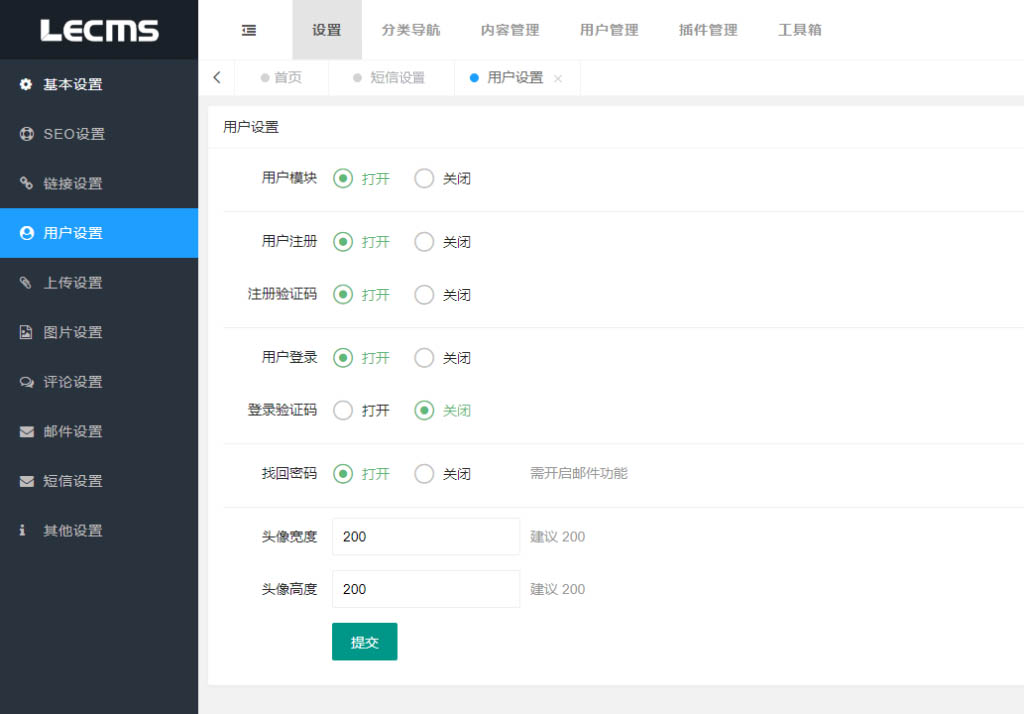The width and height of the screenshot is (1024, 714).
Task: Click the gear icon beside 基本设置
Action: click(x=26, y=85)
